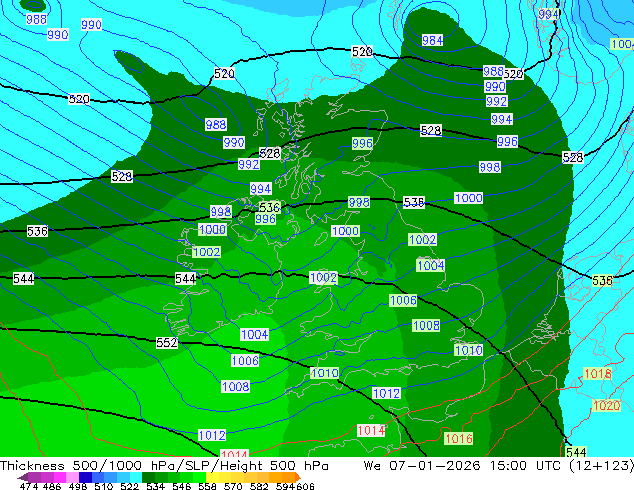This screenshot has height=490, width=634.
Task: Click the '15:00 UTC' time text
Action: pyautogui.click(x=526, y=466)
